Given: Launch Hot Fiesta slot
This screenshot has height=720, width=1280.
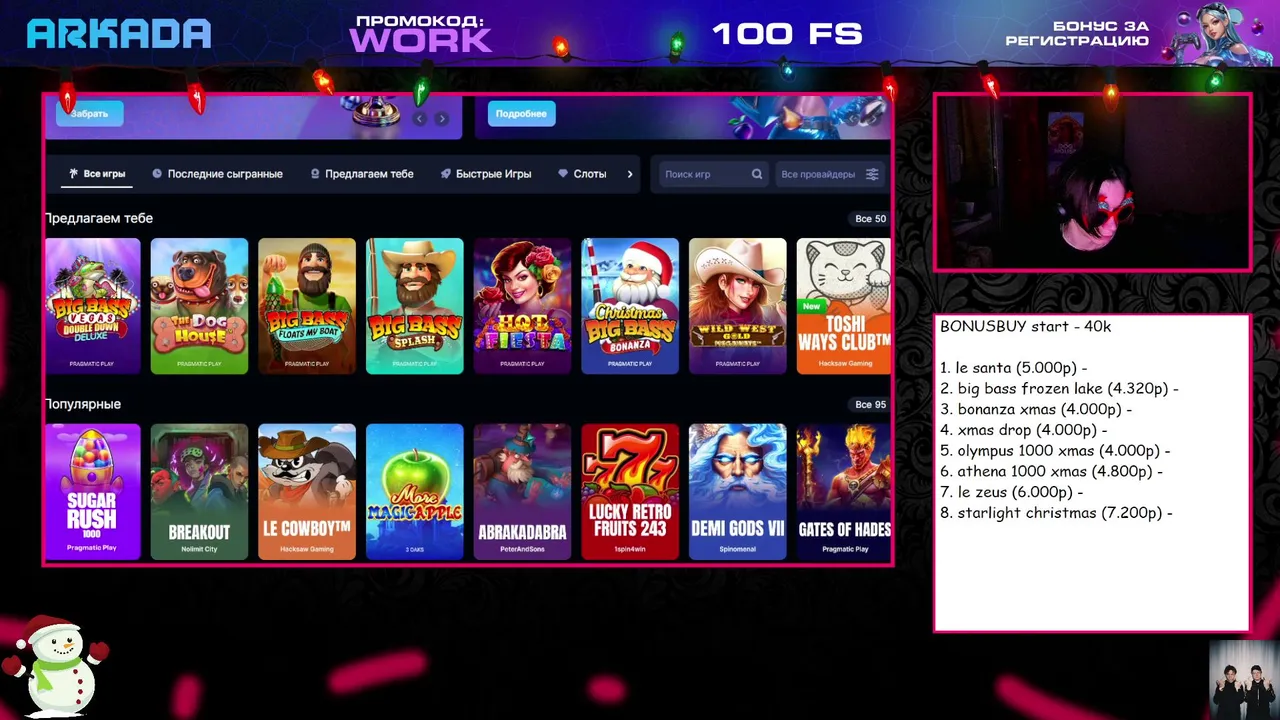Looking at the screenshot, I should (x=522, y=306).
